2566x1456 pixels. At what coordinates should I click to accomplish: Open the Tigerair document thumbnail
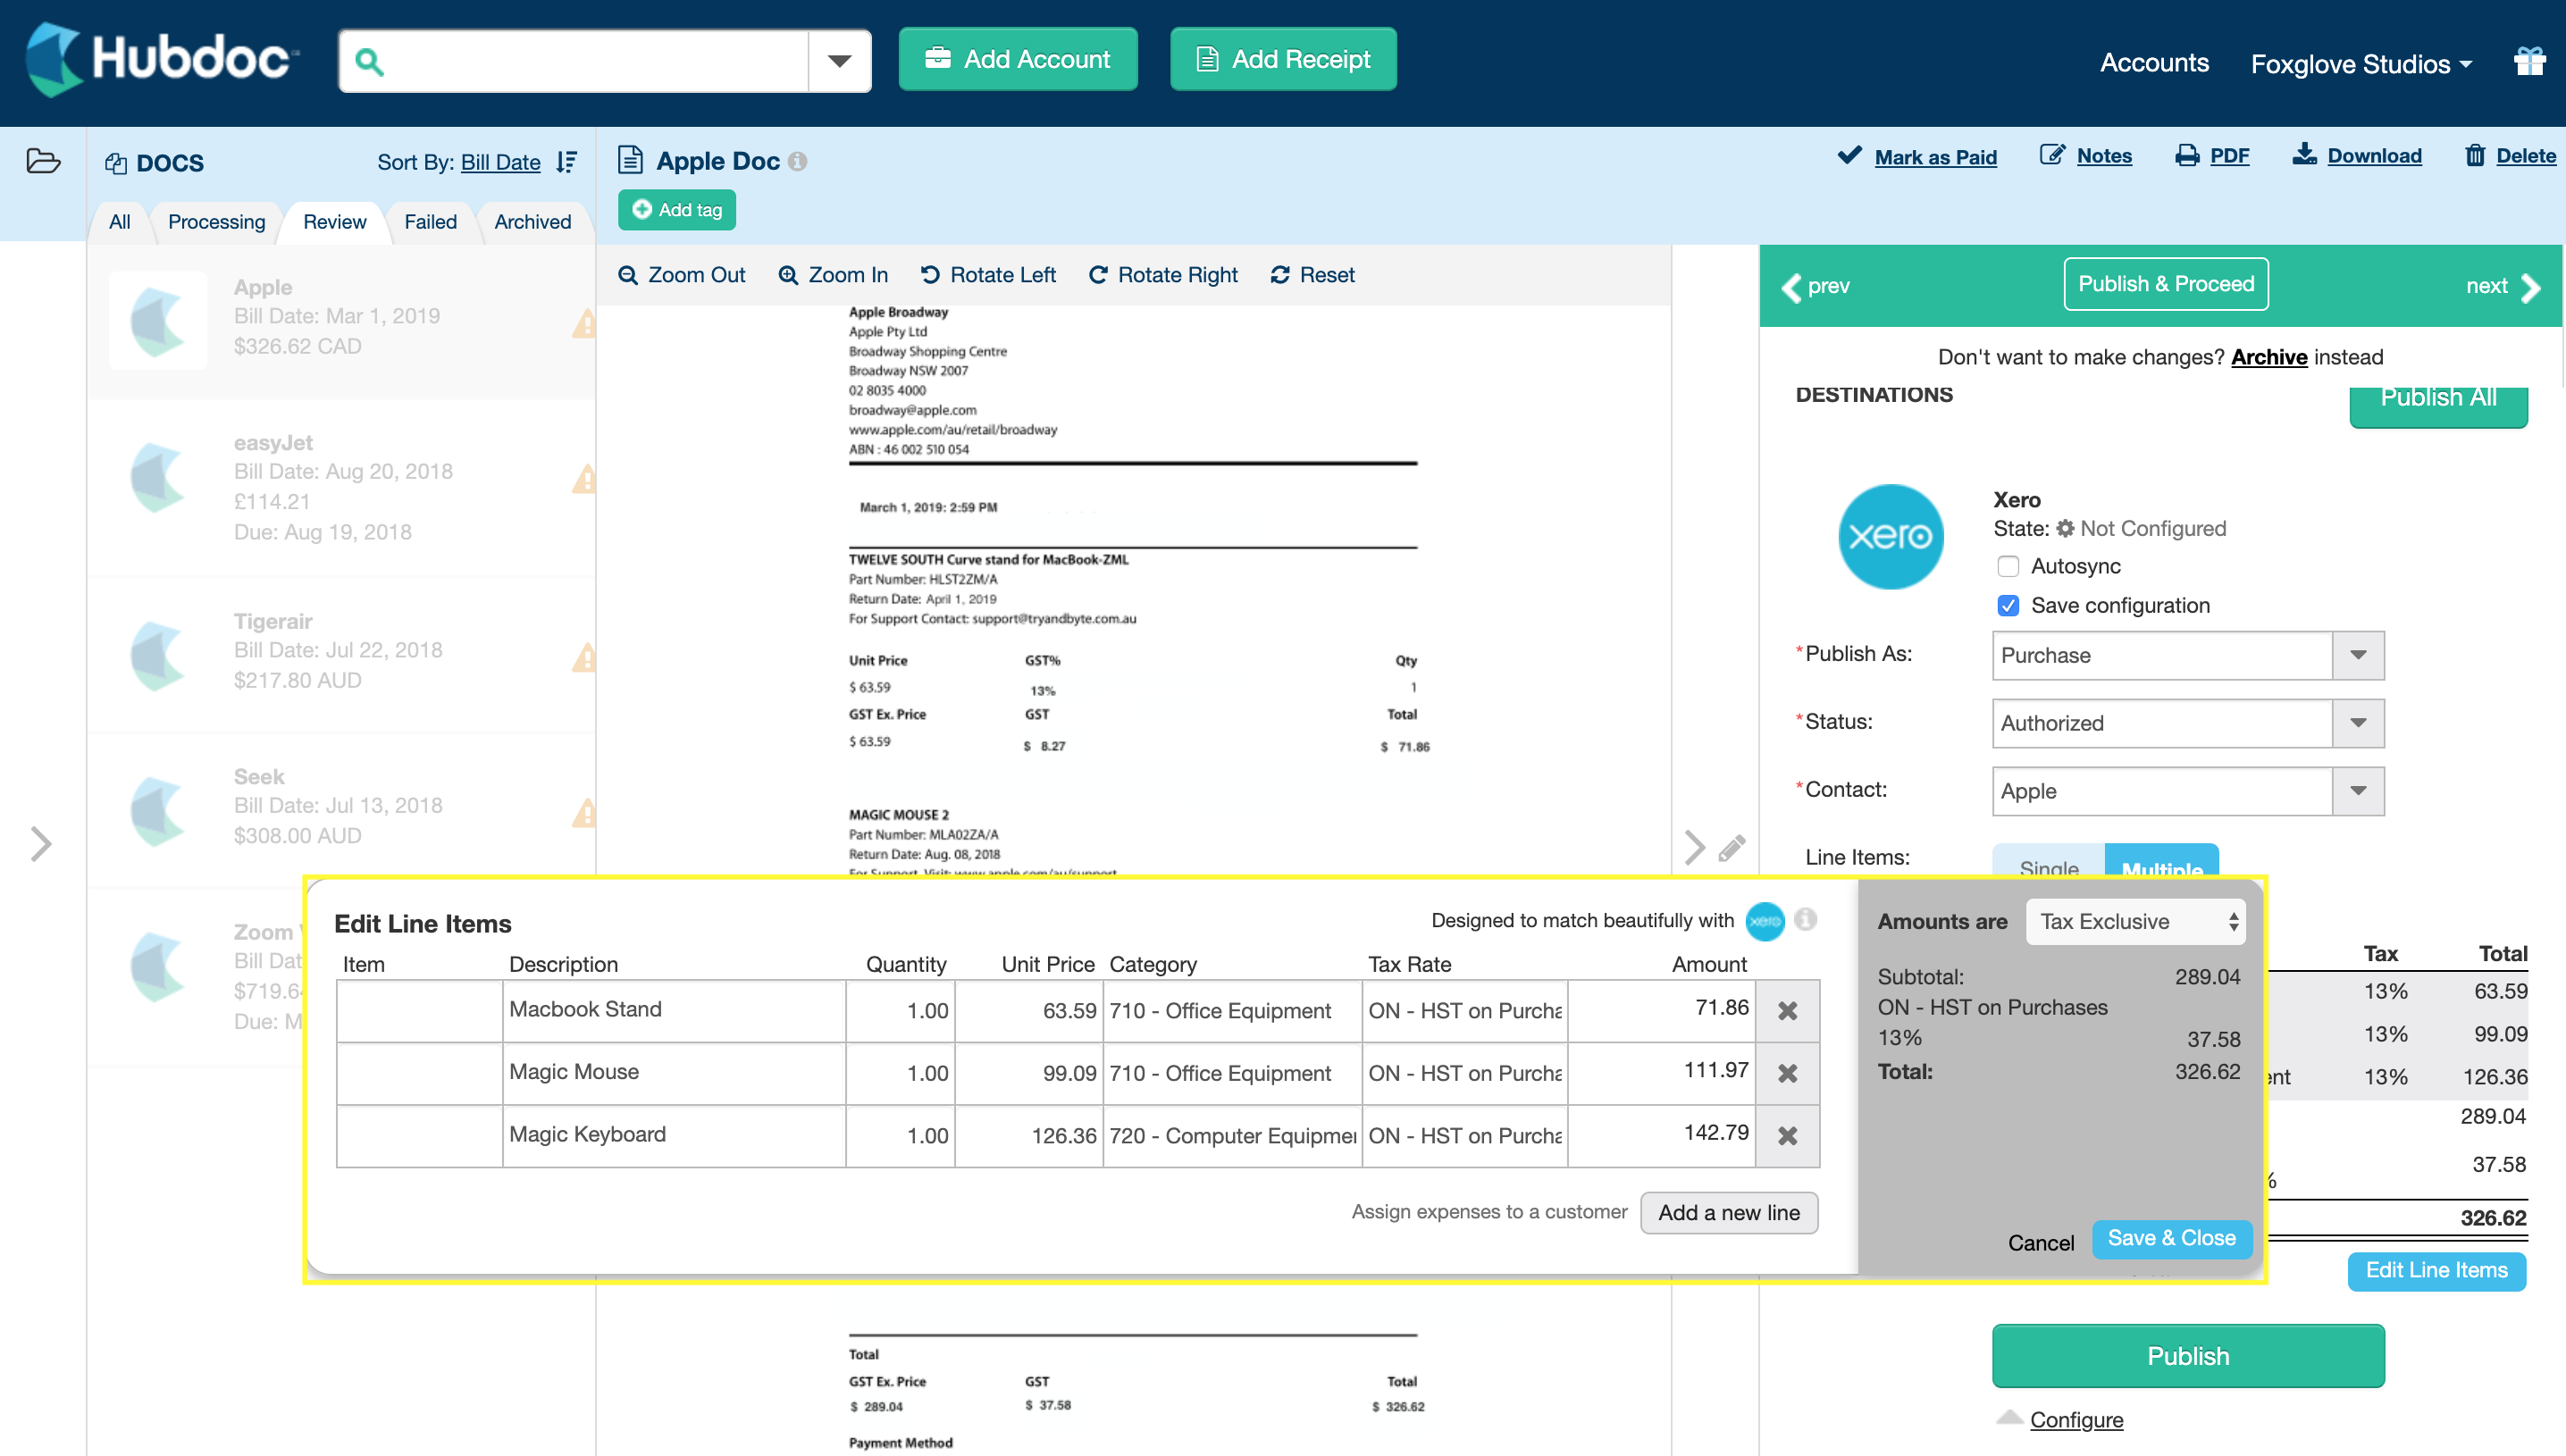pos(158,655)
